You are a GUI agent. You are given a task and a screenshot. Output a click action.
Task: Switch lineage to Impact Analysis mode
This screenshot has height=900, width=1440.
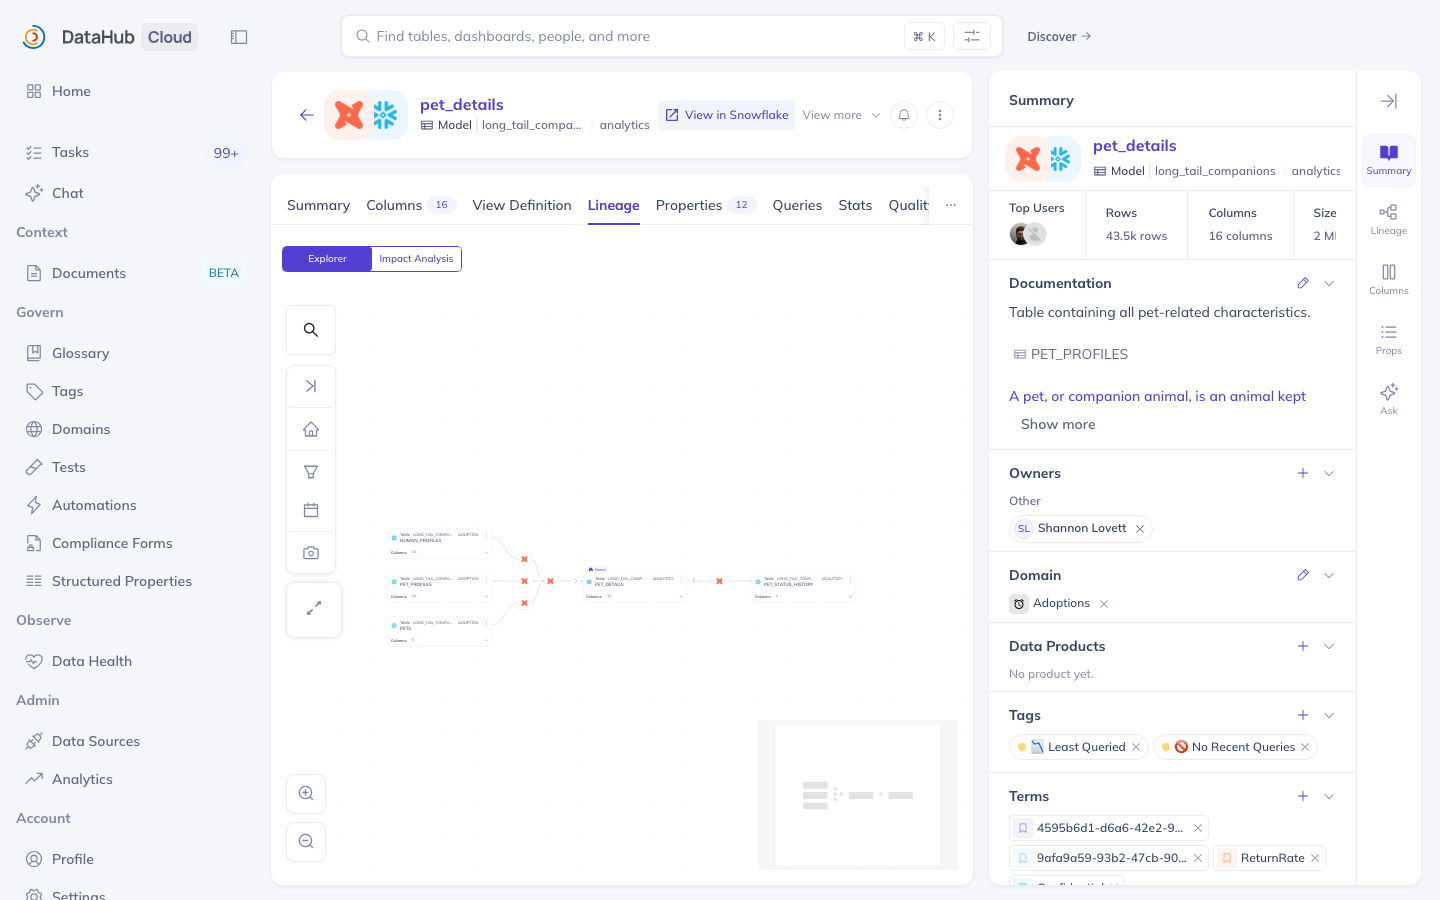(x=416, y=259)
